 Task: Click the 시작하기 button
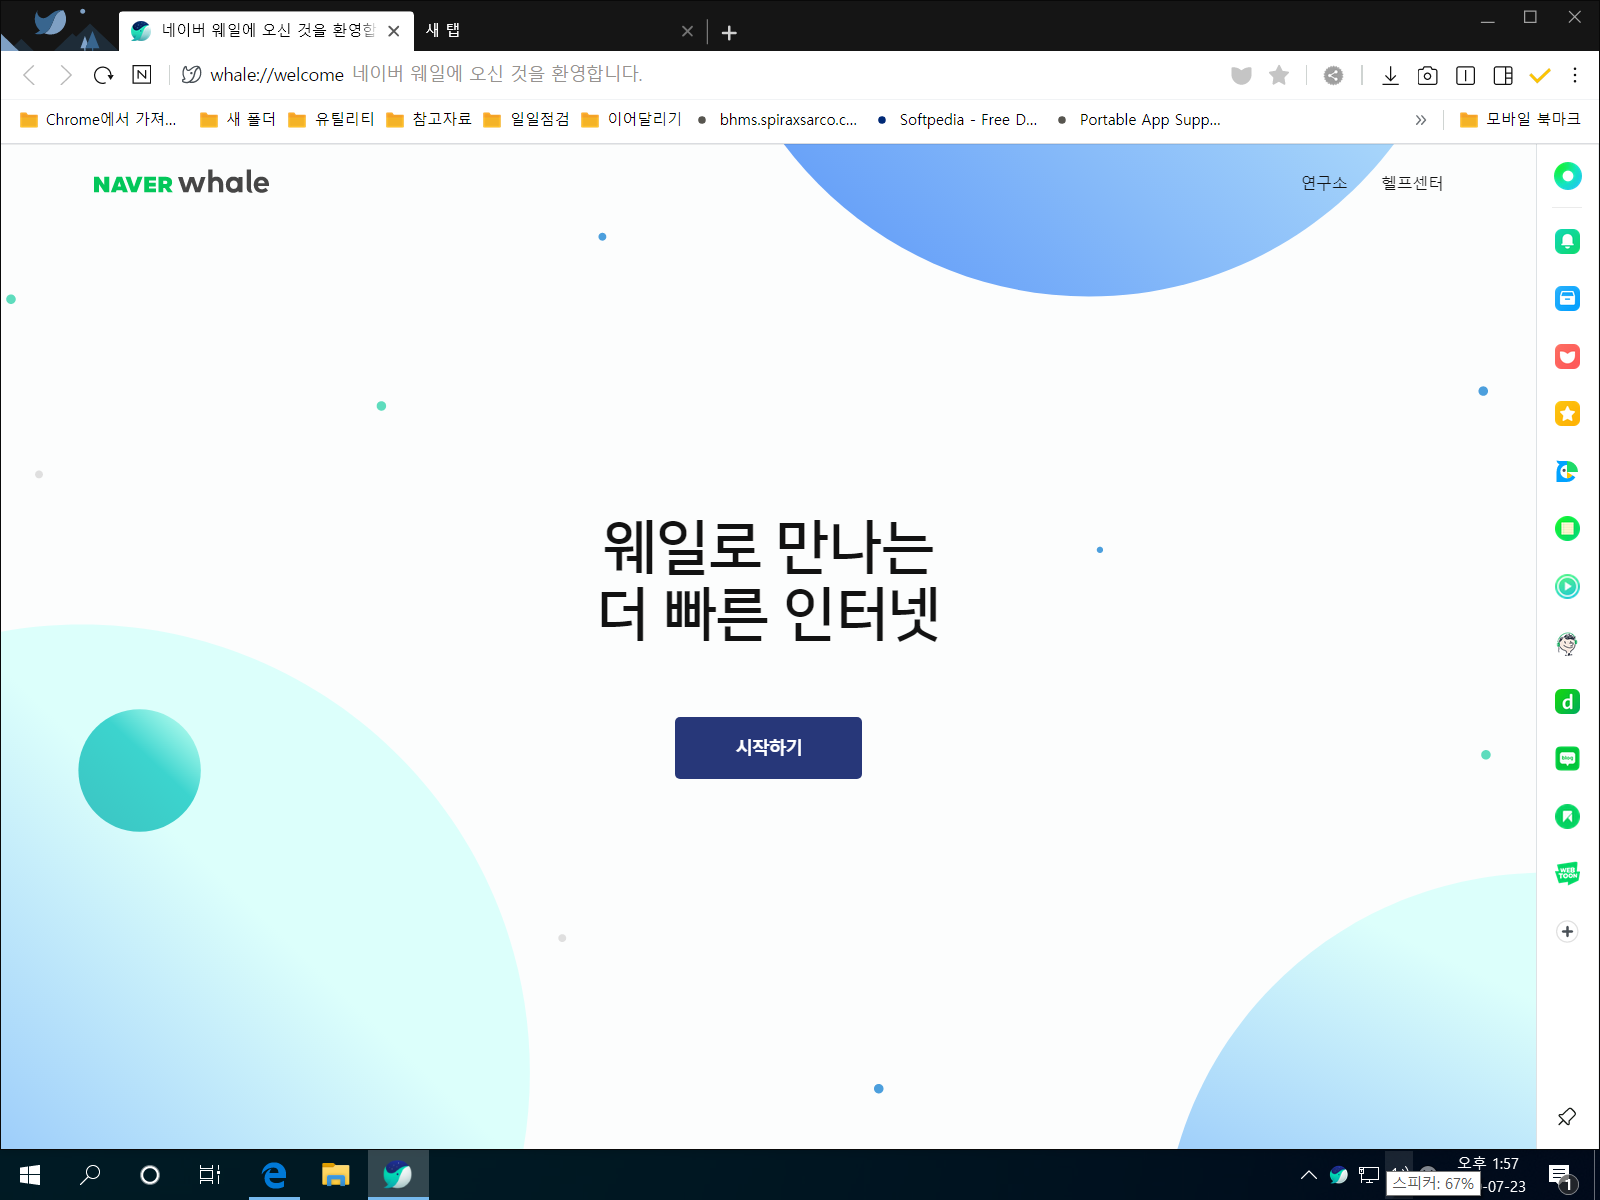(x=768, y=748)
